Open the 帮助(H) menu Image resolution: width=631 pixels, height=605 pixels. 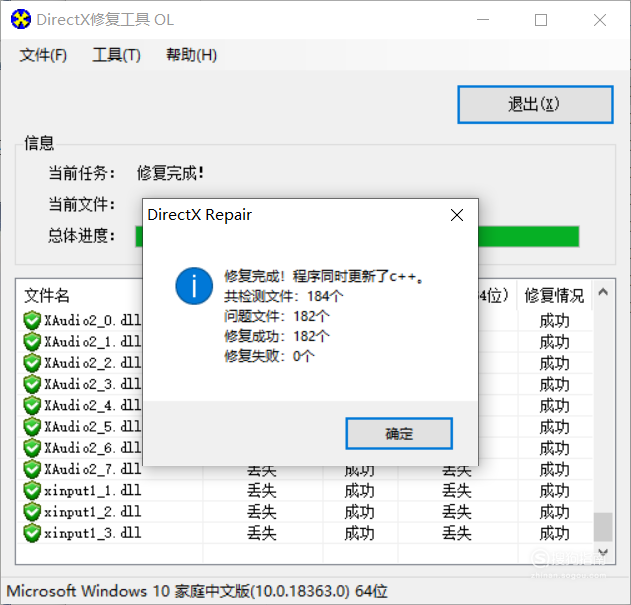pos(192,55)
